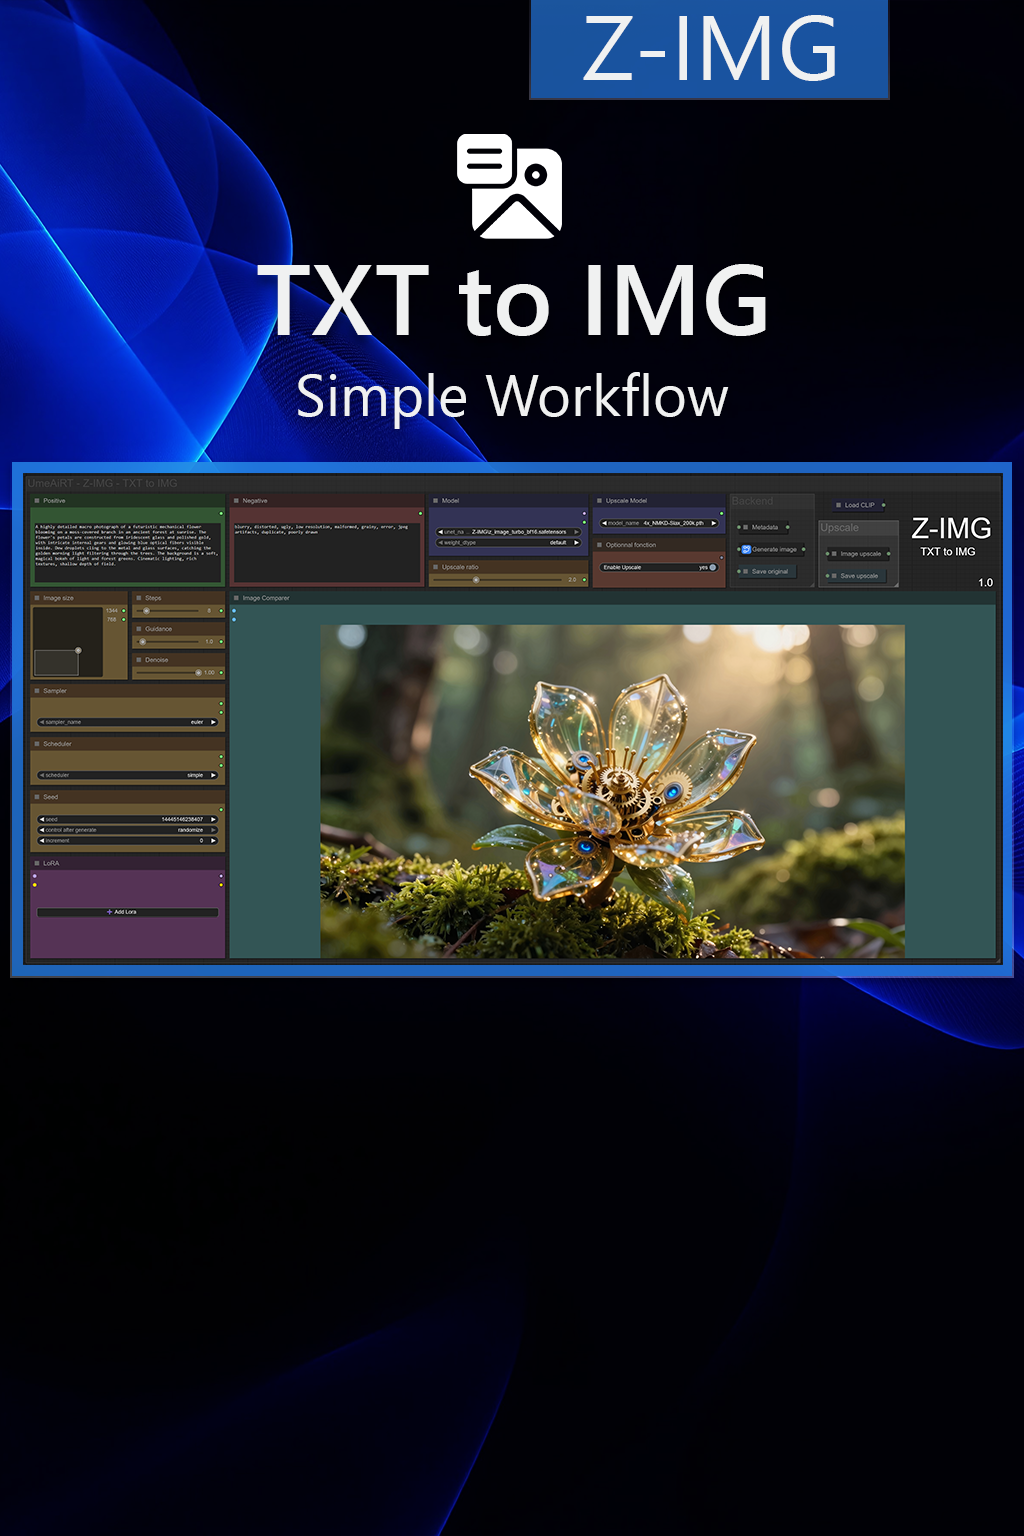Collapse the Steps node via its title dot
The height and width of the screenshot is (1536, 1024).
tap(139, 598)
